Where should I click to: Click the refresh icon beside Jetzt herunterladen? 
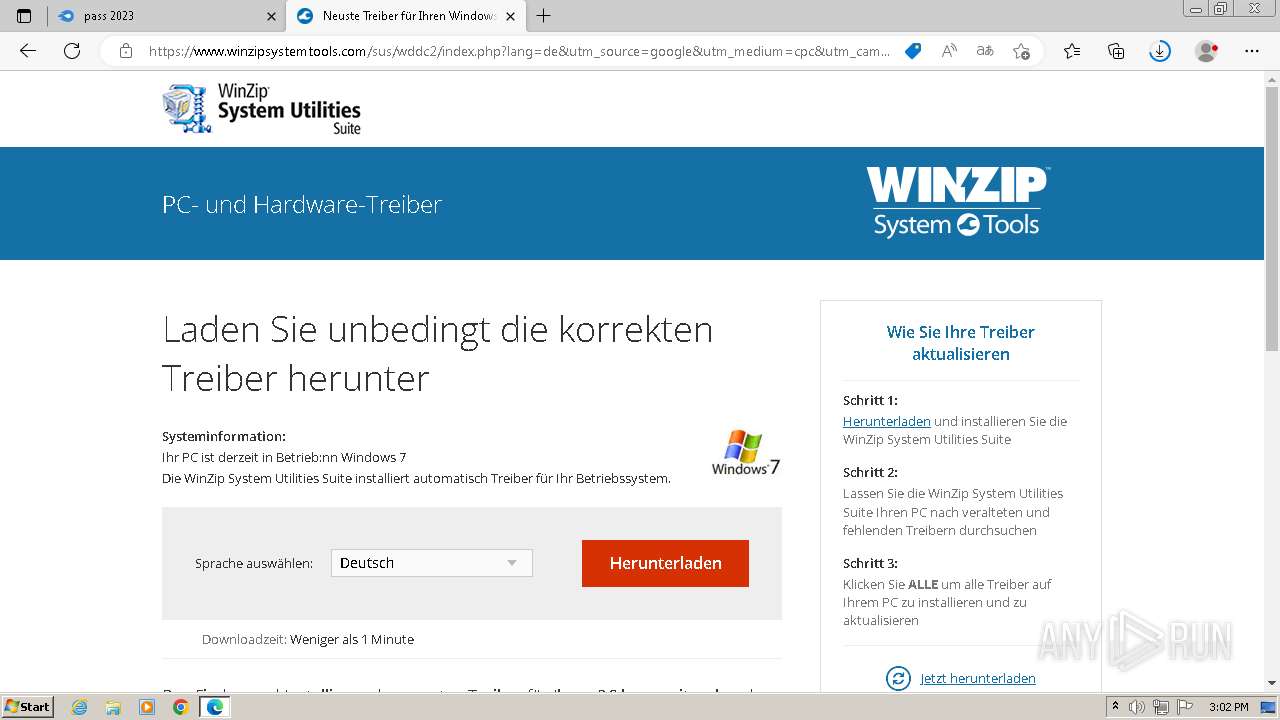click(898, 678)
